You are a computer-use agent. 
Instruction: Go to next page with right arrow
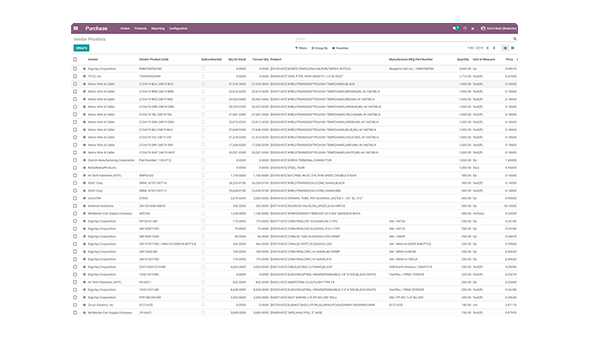[494, 48]
